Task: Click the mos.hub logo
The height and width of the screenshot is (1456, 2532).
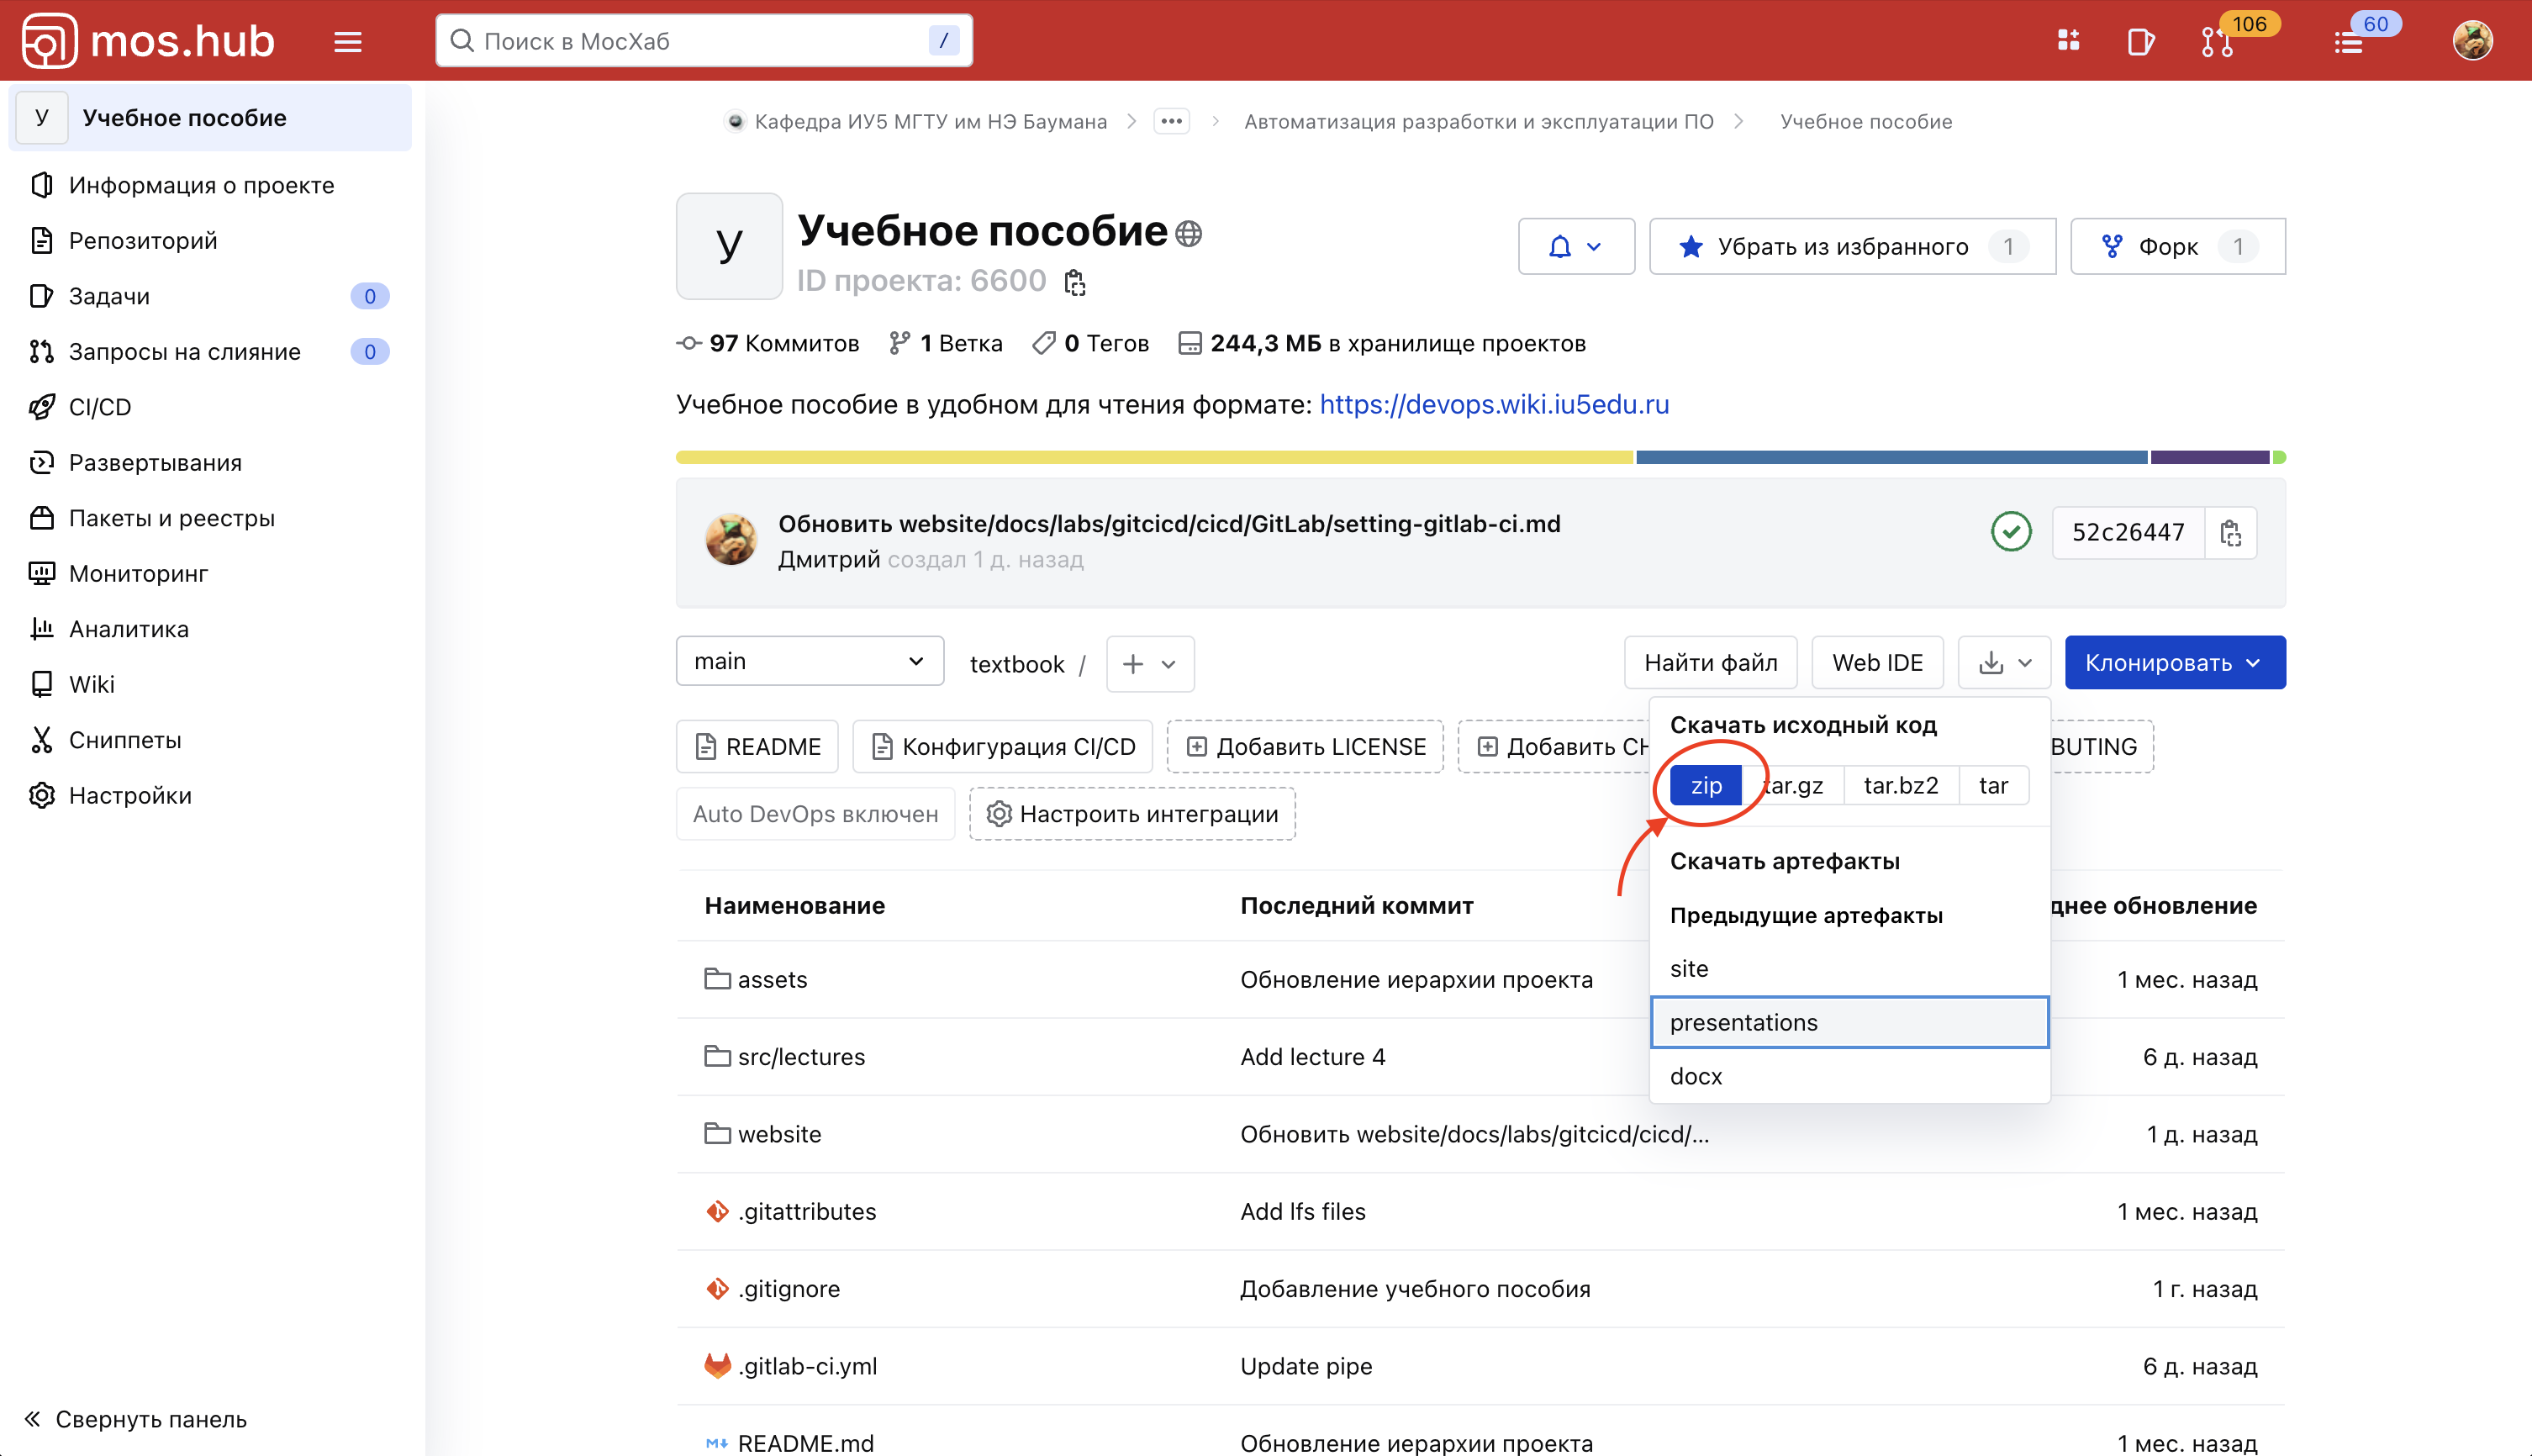Action: point(148,41)
